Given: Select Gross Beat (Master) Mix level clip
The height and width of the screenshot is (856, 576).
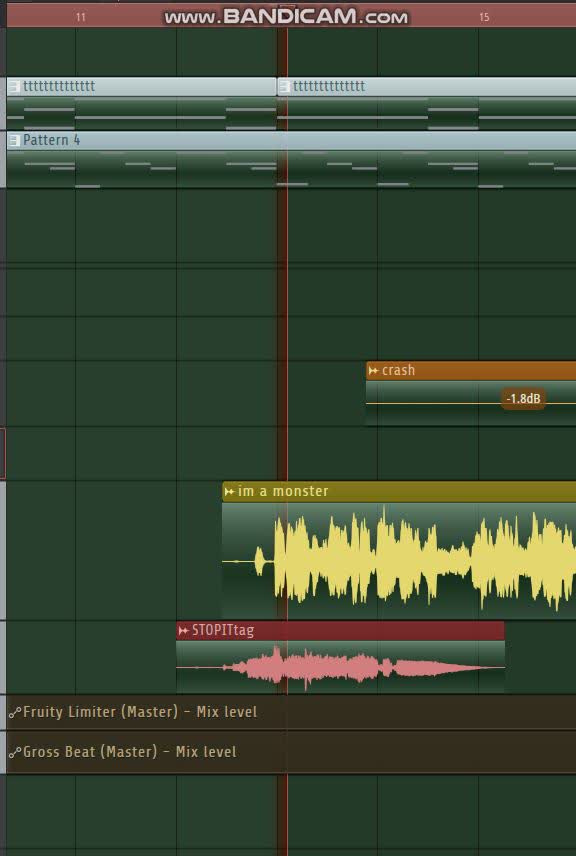Looking at the screenshot, I should [x=291, y=752].
